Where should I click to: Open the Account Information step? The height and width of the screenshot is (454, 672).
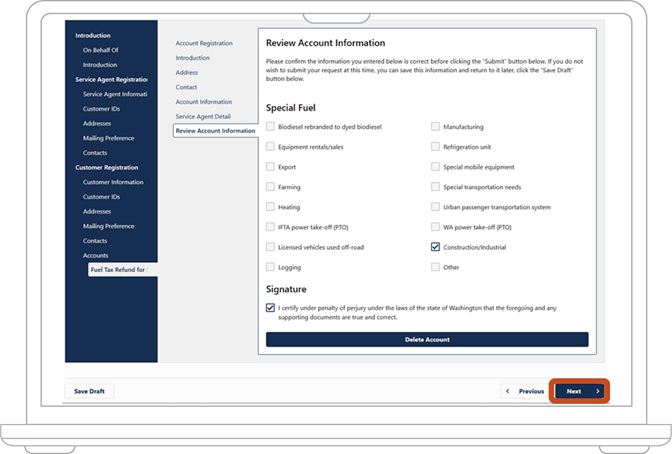point(204,102)
